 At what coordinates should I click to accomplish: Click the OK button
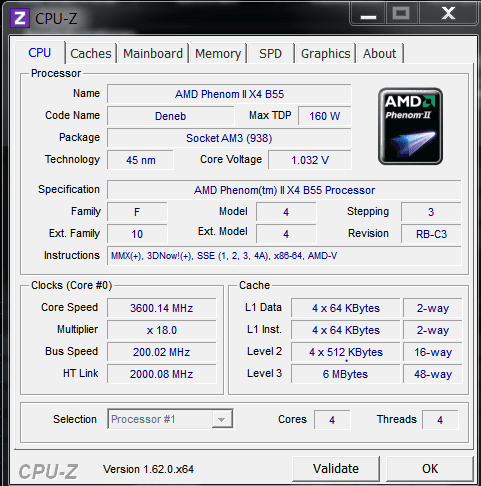point(430,469)
